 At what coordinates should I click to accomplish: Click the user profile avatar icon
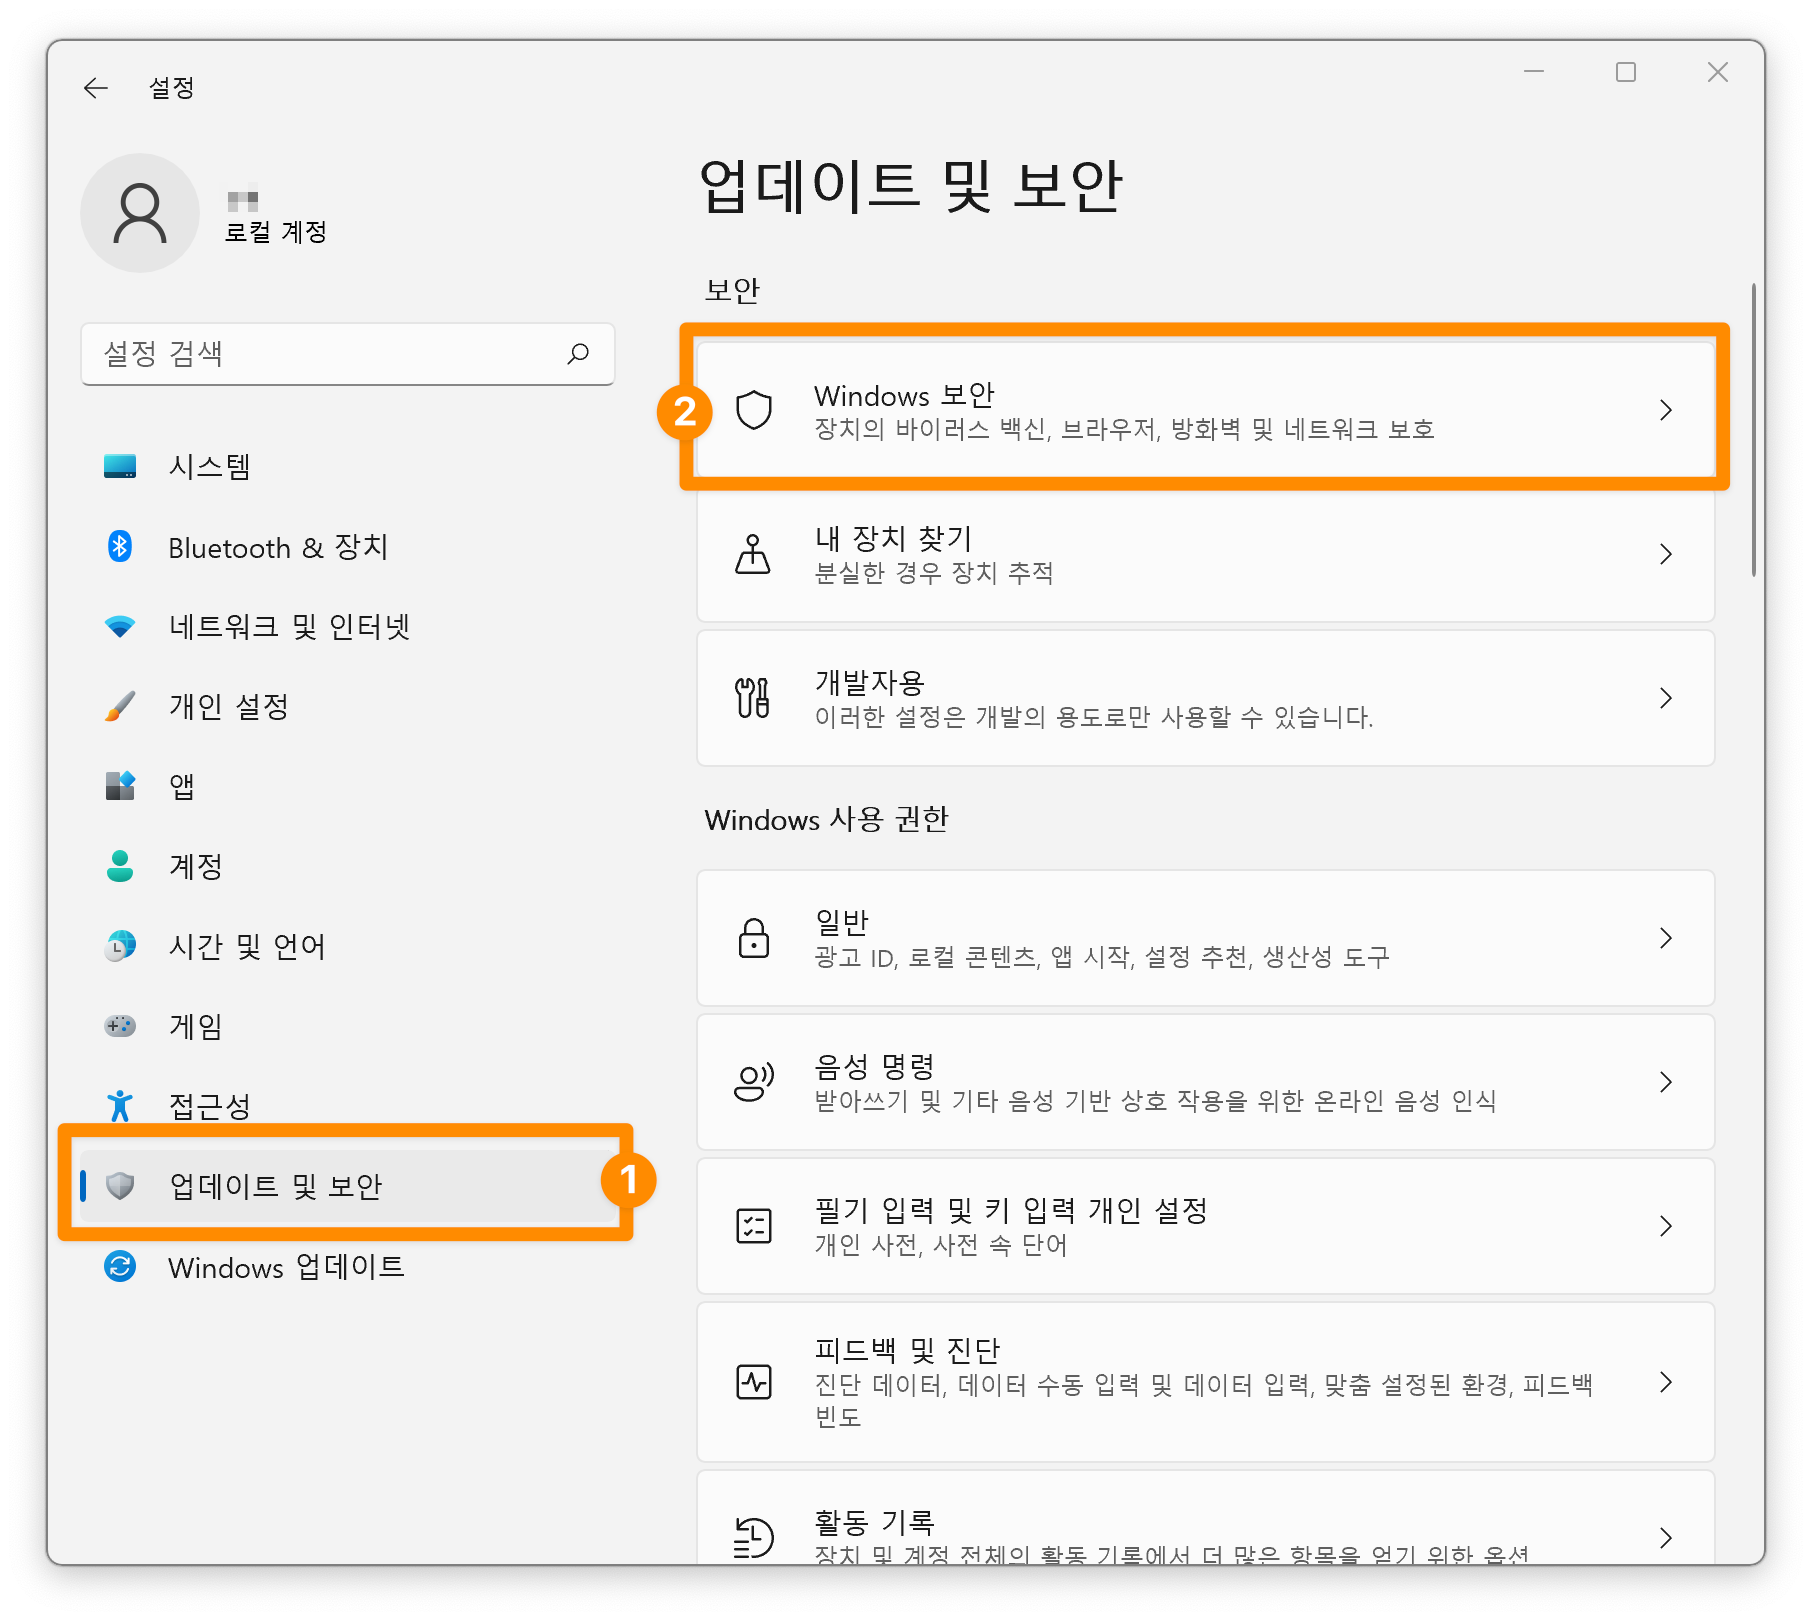coord(140,213)
